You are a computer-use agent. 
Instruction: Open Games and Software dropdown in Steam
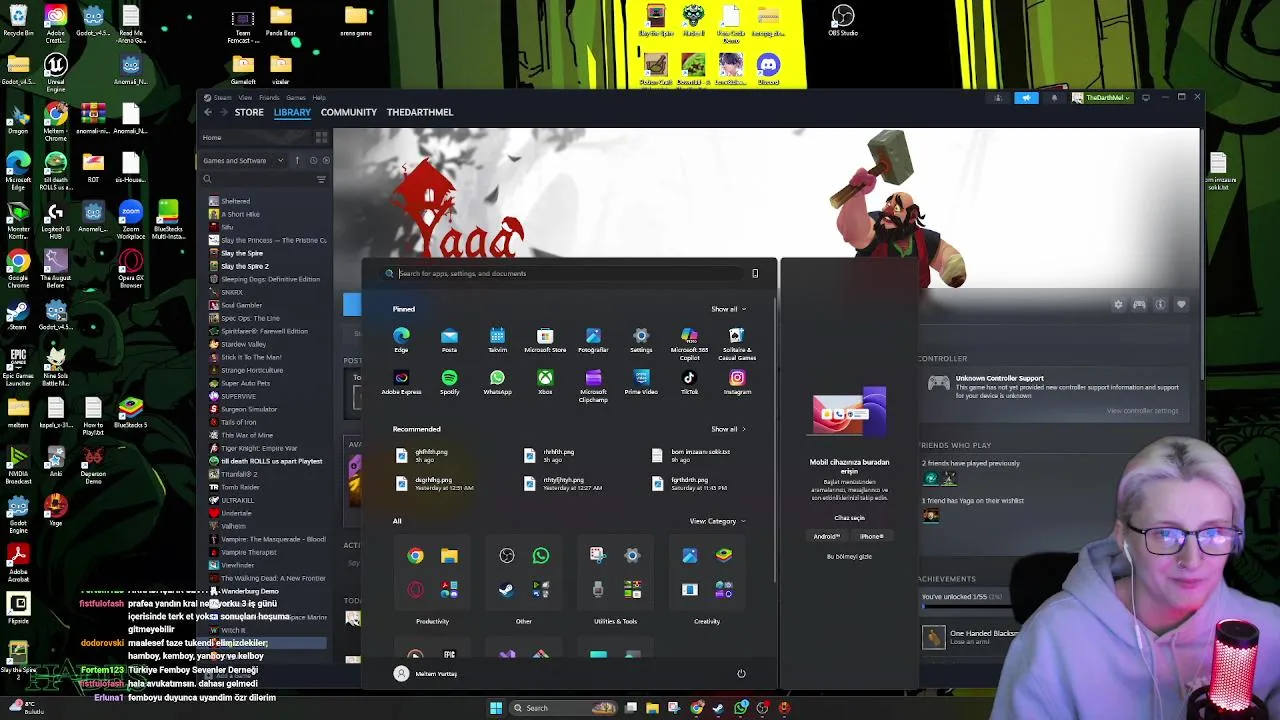point(243,160)
